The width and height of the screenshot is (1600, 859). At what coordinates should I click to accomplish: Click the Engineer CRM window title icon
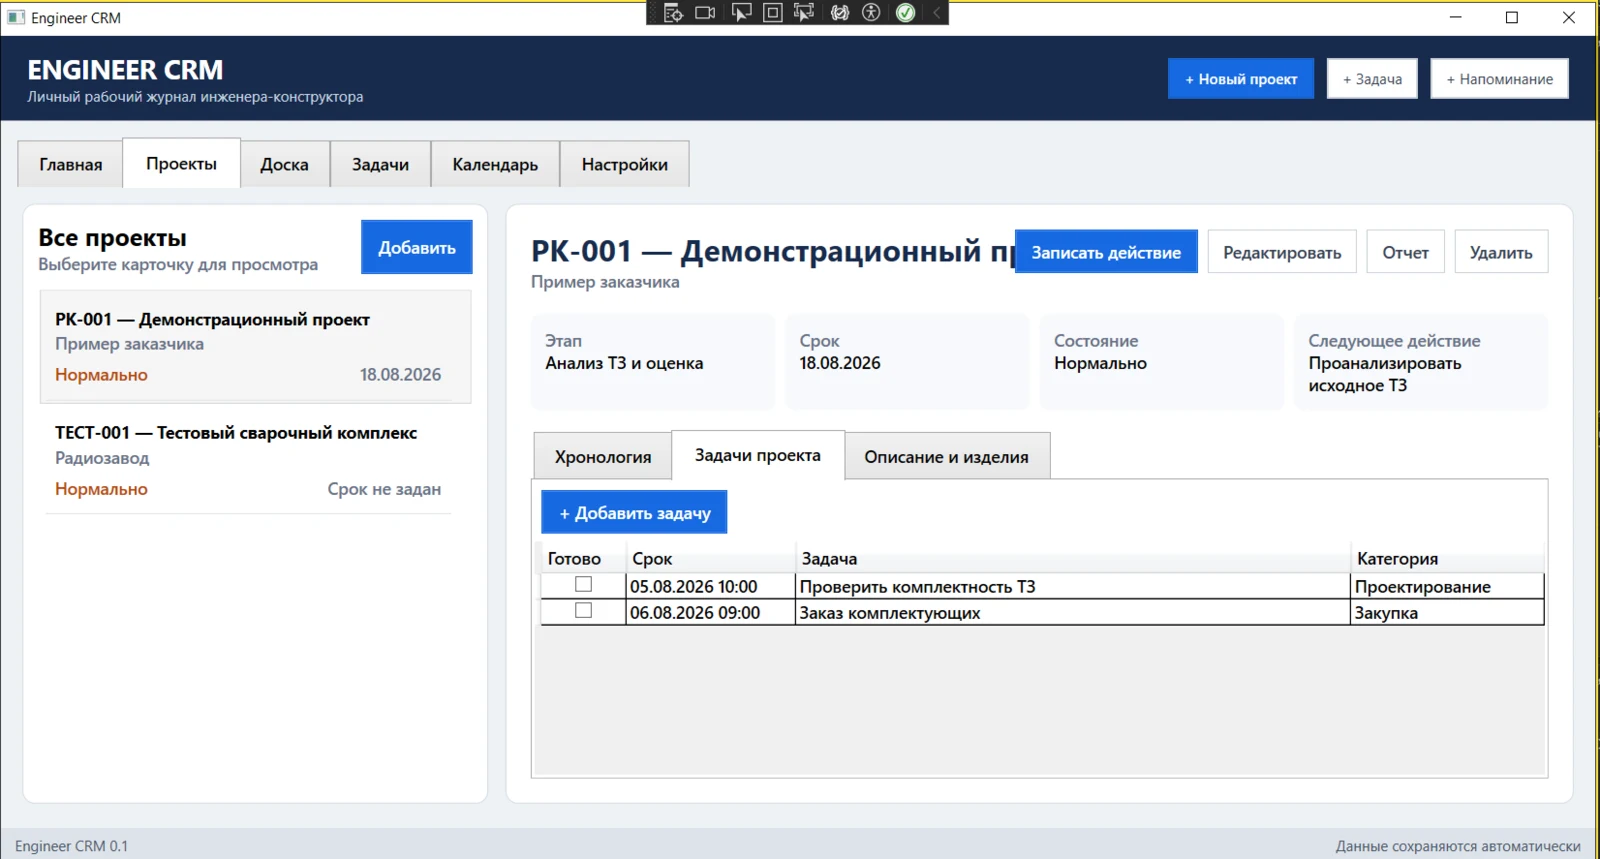pos(16,18)
